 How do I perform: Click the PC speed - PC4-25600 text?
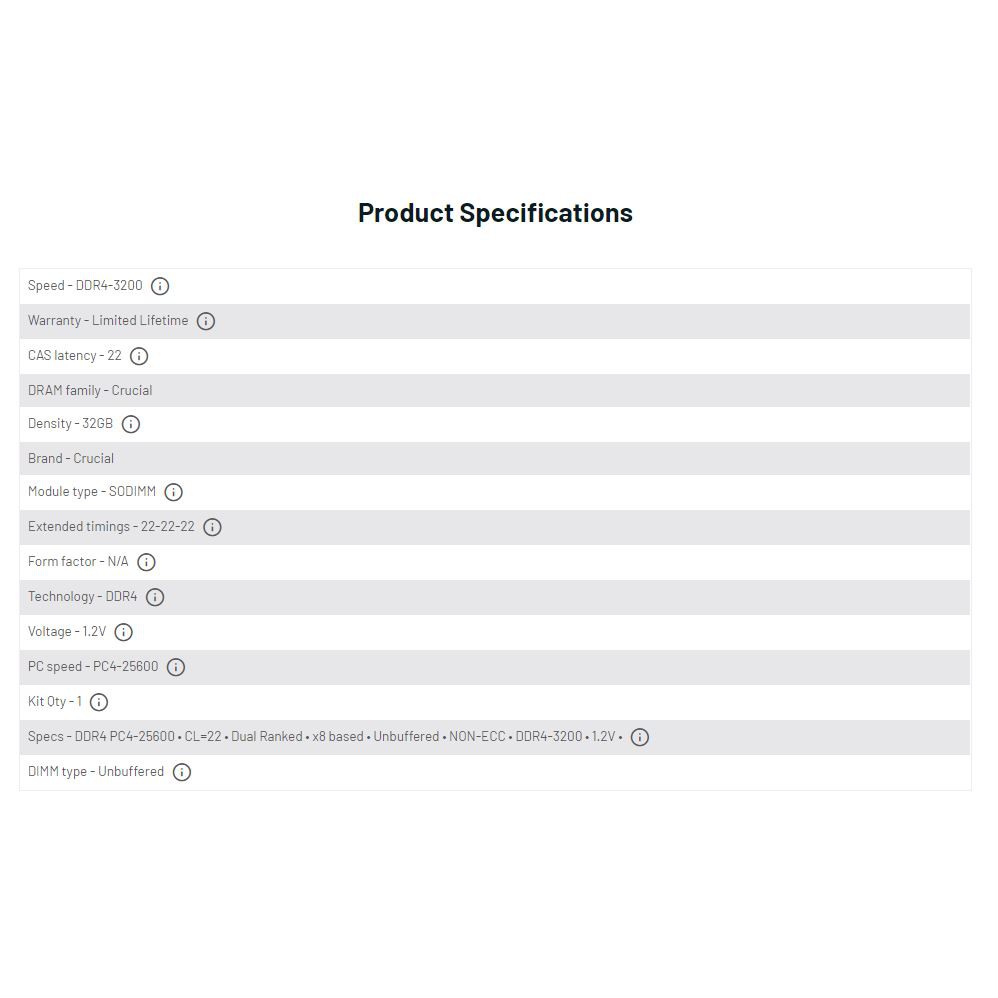click(x=93, y=667)
